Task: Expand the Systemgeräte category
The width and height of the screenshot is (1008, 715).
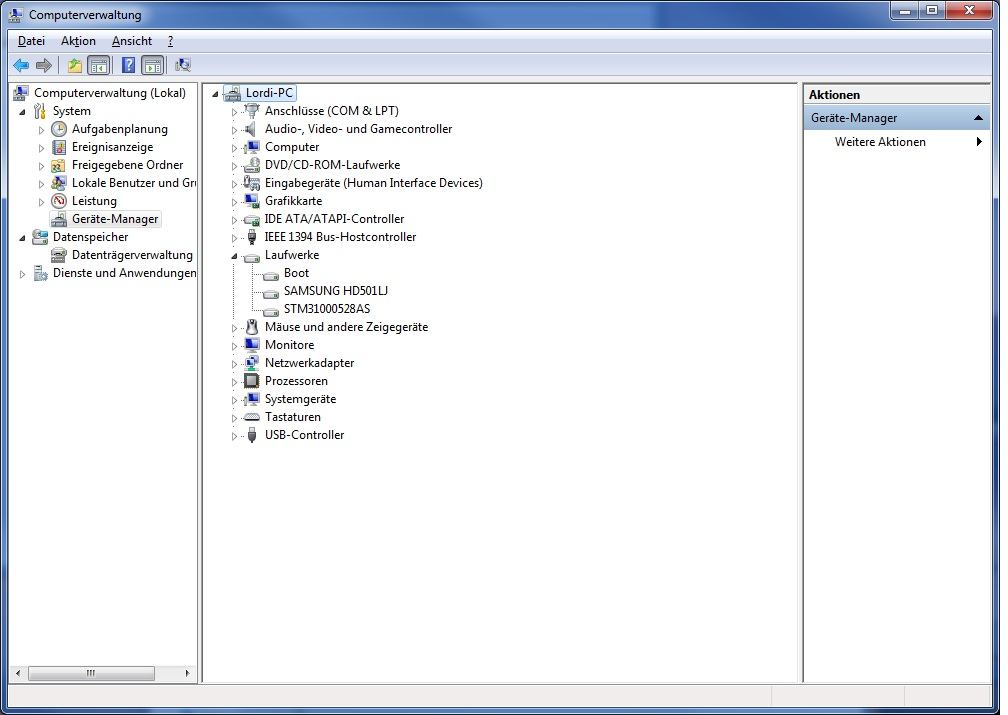Action: point(234,400)
